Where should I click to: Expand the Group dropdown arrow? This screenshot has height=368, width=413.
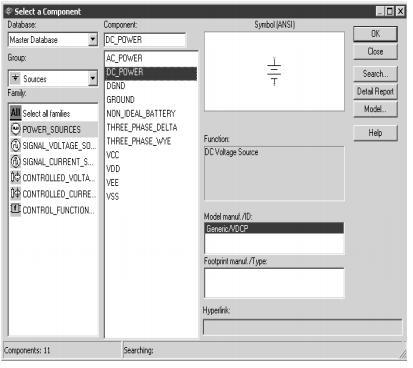click(93, 79)
